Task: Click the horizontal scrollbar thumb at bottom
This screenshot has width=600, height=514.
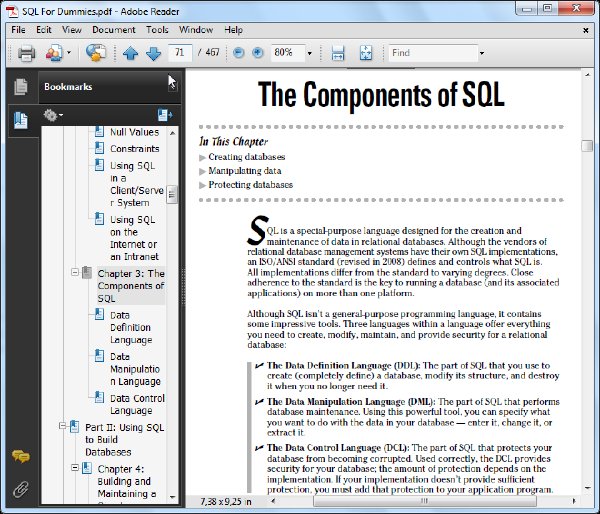Action: [425, 501]
